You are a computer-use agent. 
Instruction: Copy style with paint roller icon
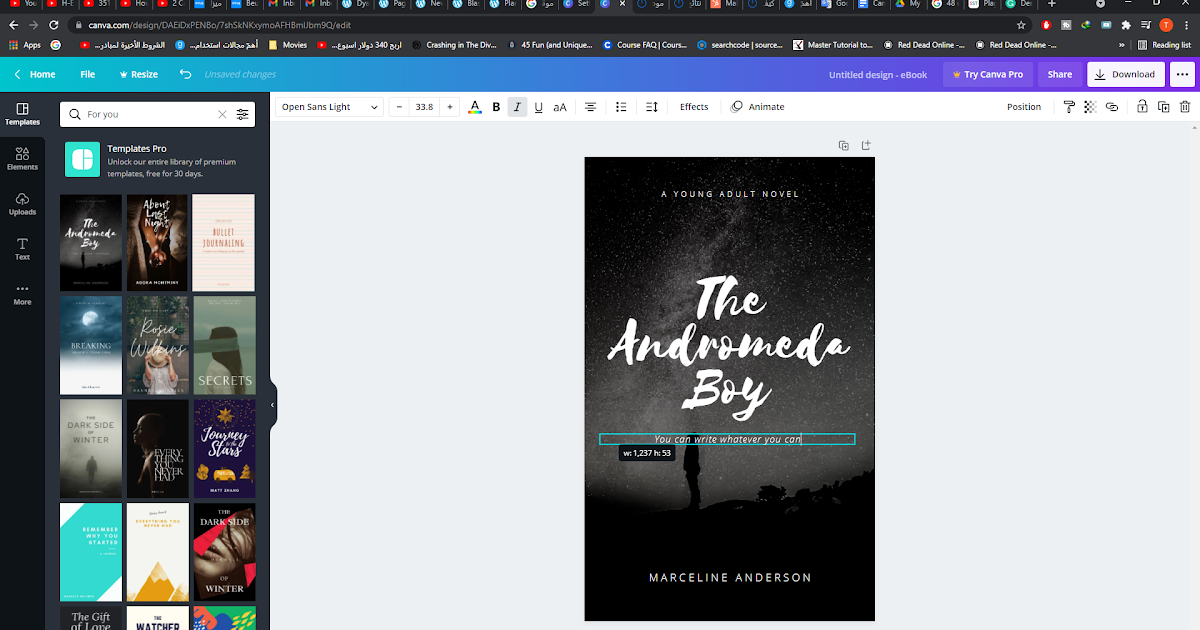pyautogui.click(x=1069, y=107)
